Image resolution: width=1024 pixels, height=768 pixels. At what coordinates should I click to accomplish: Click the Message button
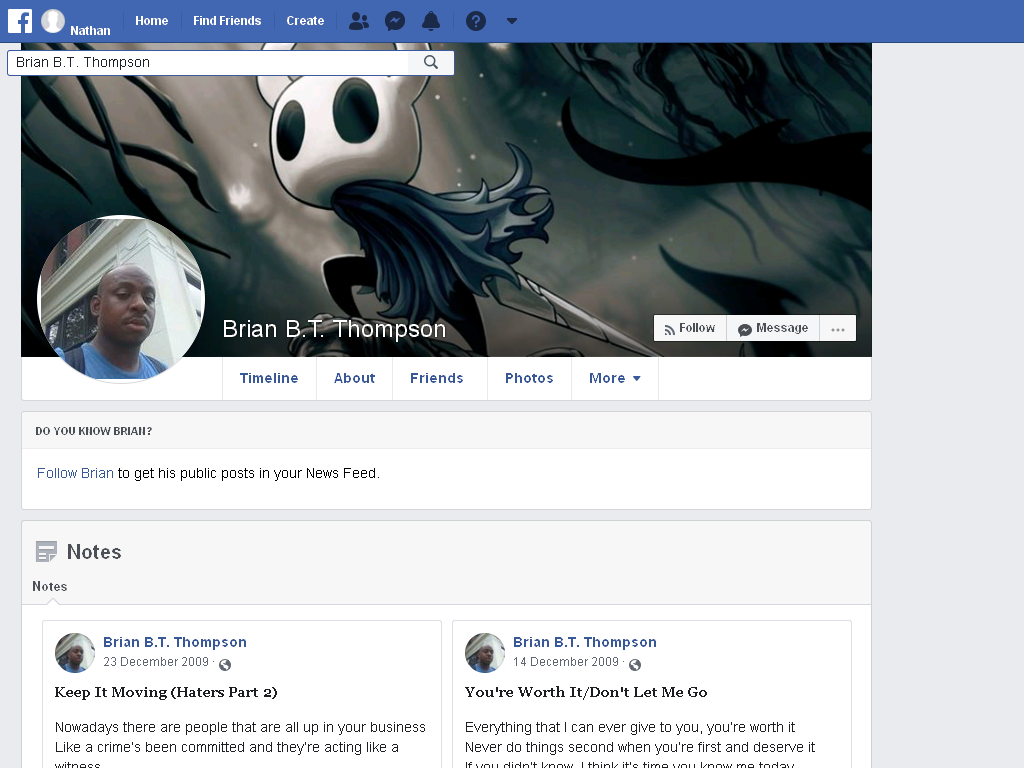[773, 328]
